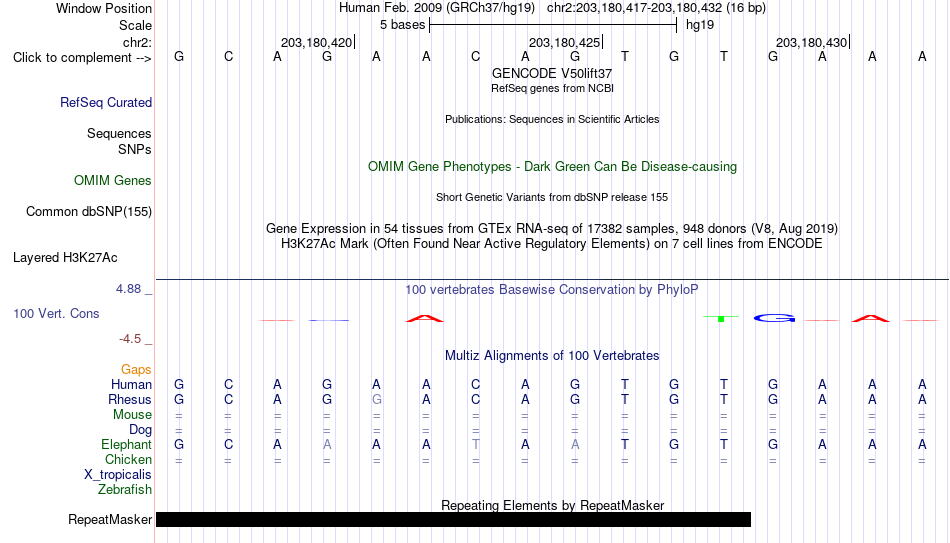Open the OMIM Genes track label
Screen dimensions: 950x543
click(x=112, y=181)
